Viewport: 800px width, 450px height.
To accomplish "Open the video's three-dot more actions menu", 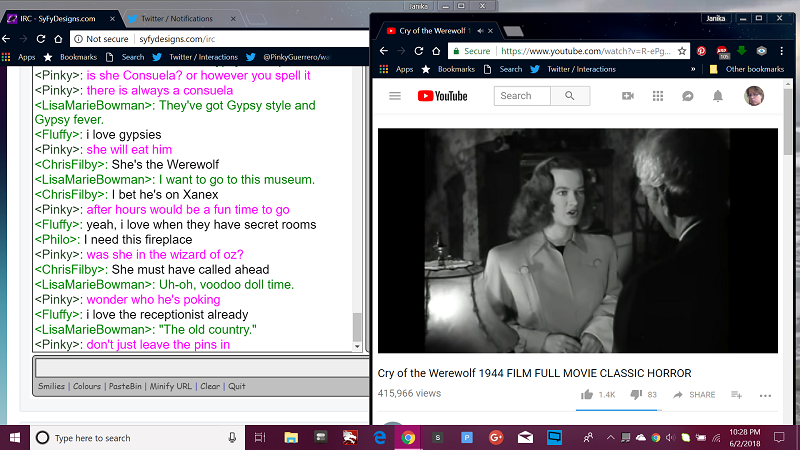I will [765, 395].
